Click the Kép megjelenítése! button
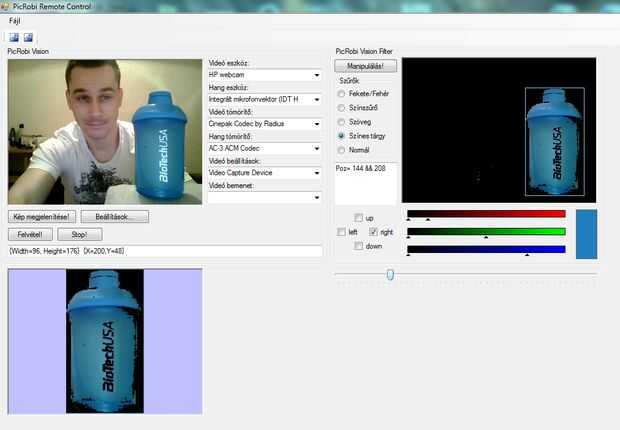The image size is (620, 430). click(42, 217)
